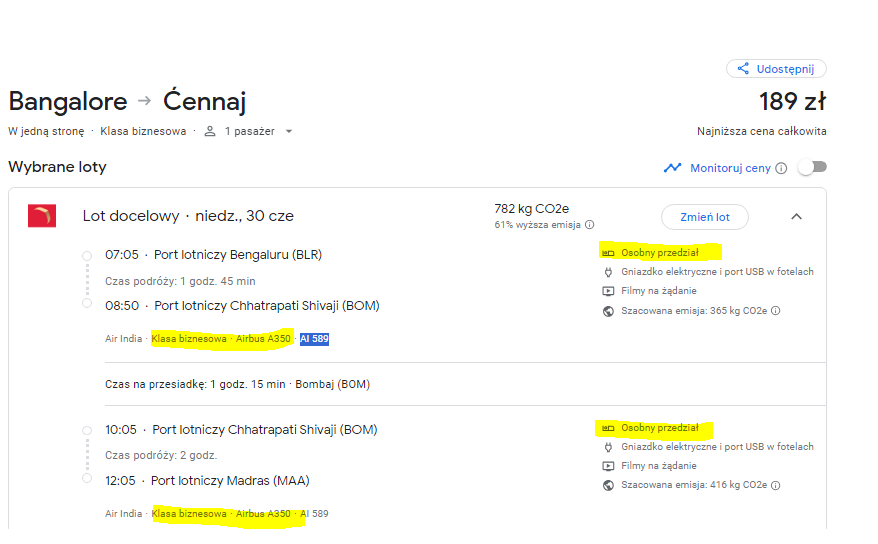Click the globe emissions icon for BOM–MAA leg
Viewport: 878px width, 544px height.
pos(608,485)
